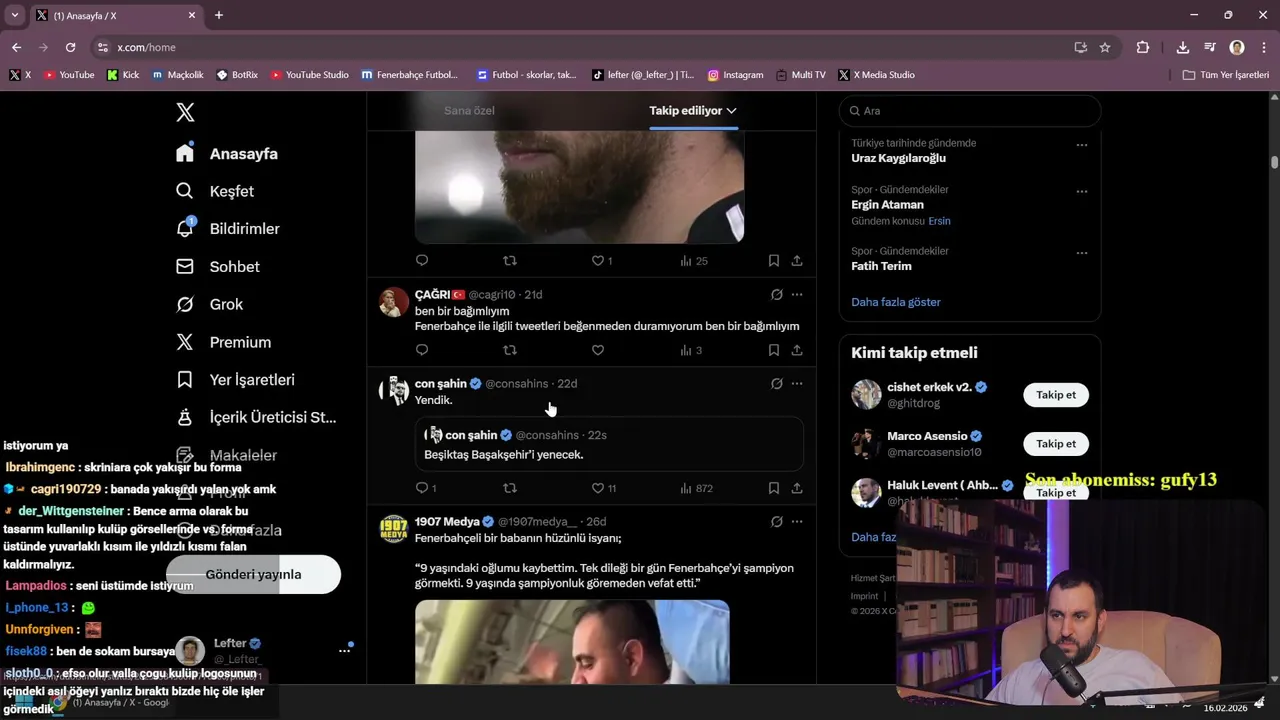Open the X Media Studio bookmark
Screen dimensions: 1280x720
877,75
